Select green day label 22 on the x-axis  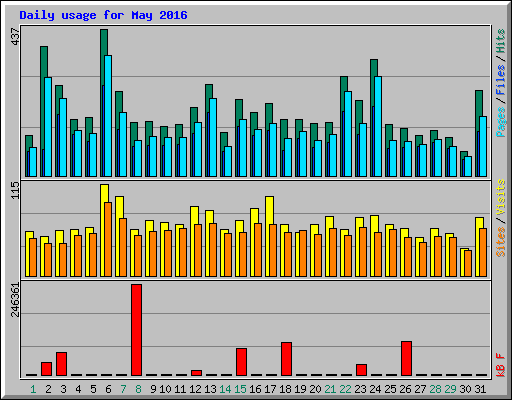345,389
